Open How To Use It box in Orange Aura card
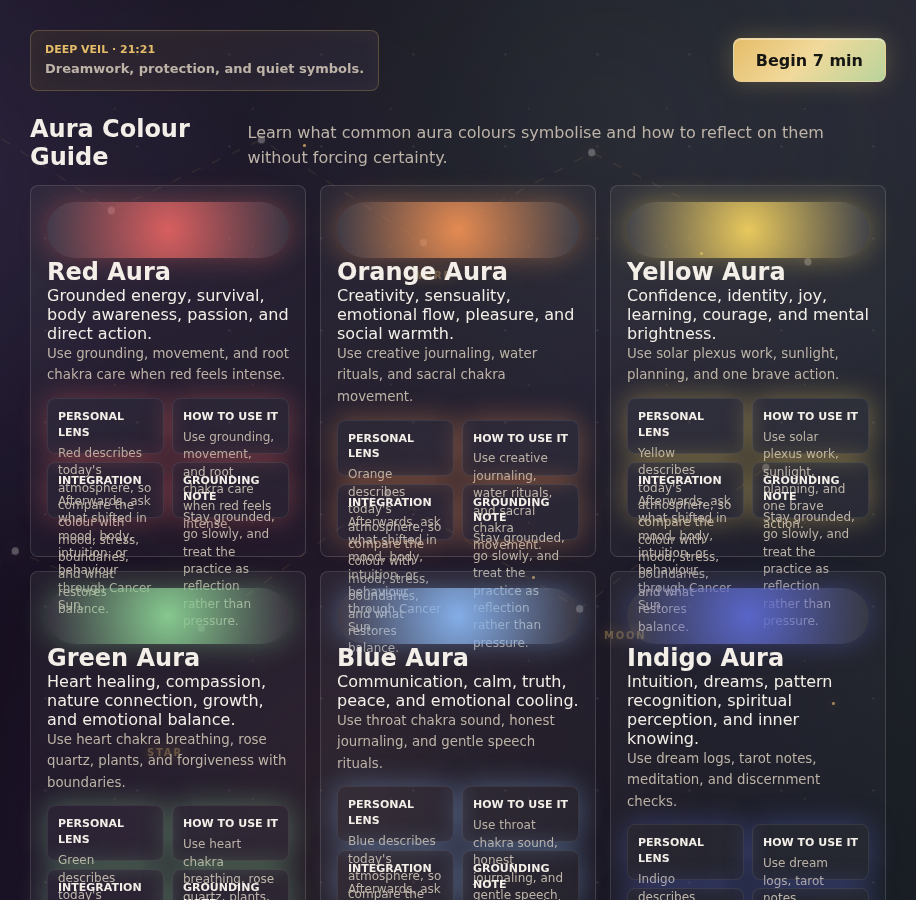This screenshot has width=916, height=900. click(520, 447)
